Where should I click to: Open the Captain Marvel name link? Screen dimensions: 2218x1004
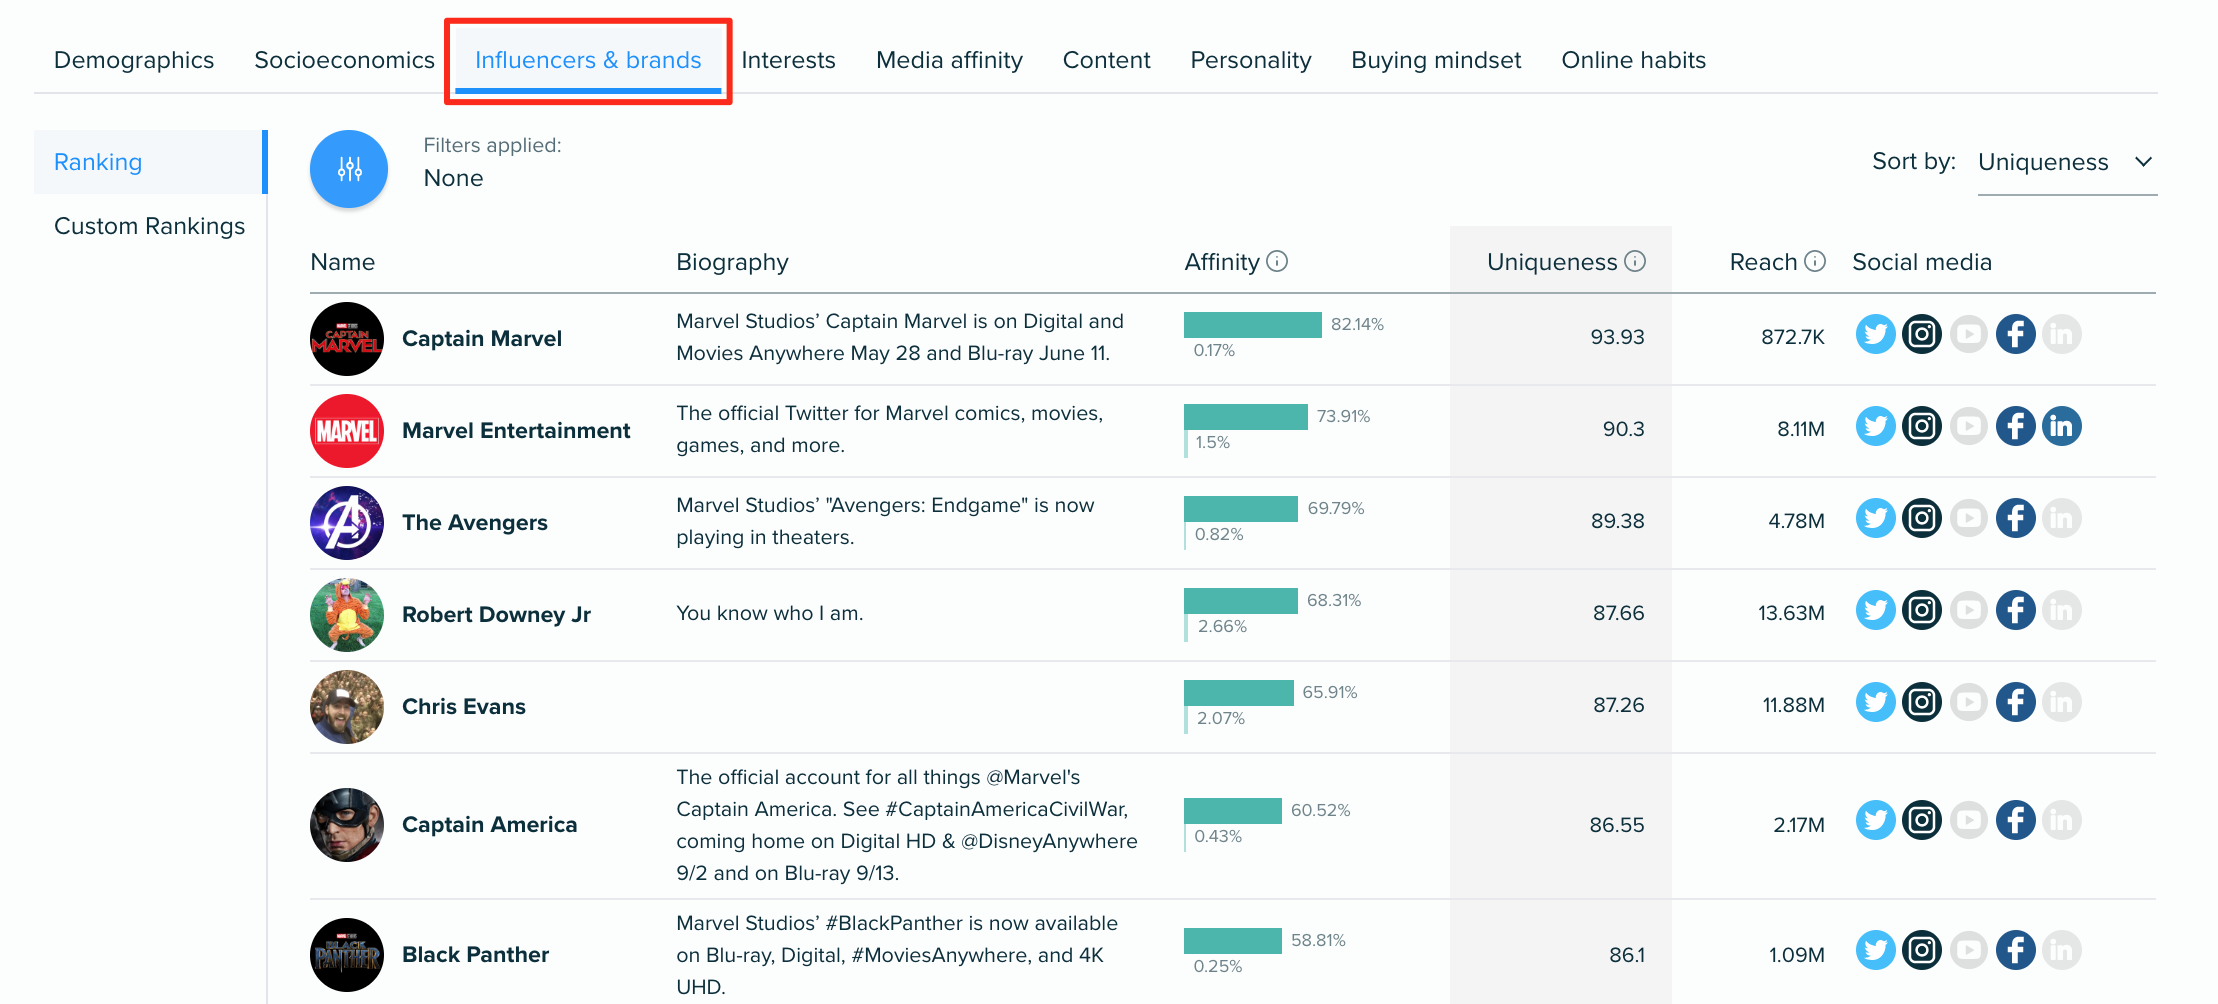click(x=482, y=339)
